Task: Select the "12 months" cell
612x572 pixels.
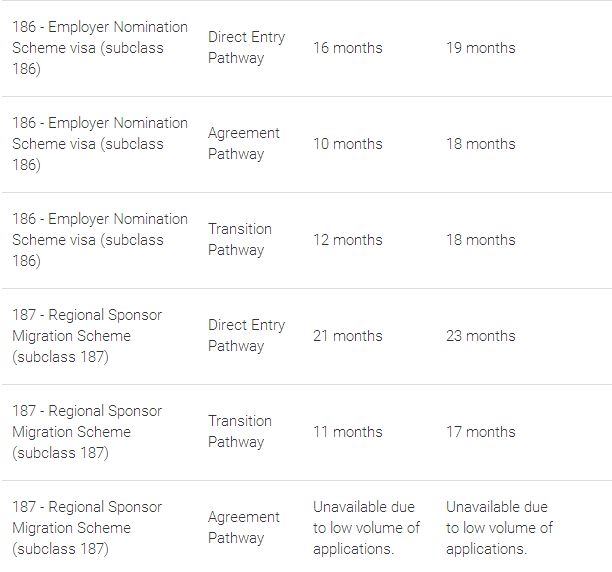Action: (348, 240)
